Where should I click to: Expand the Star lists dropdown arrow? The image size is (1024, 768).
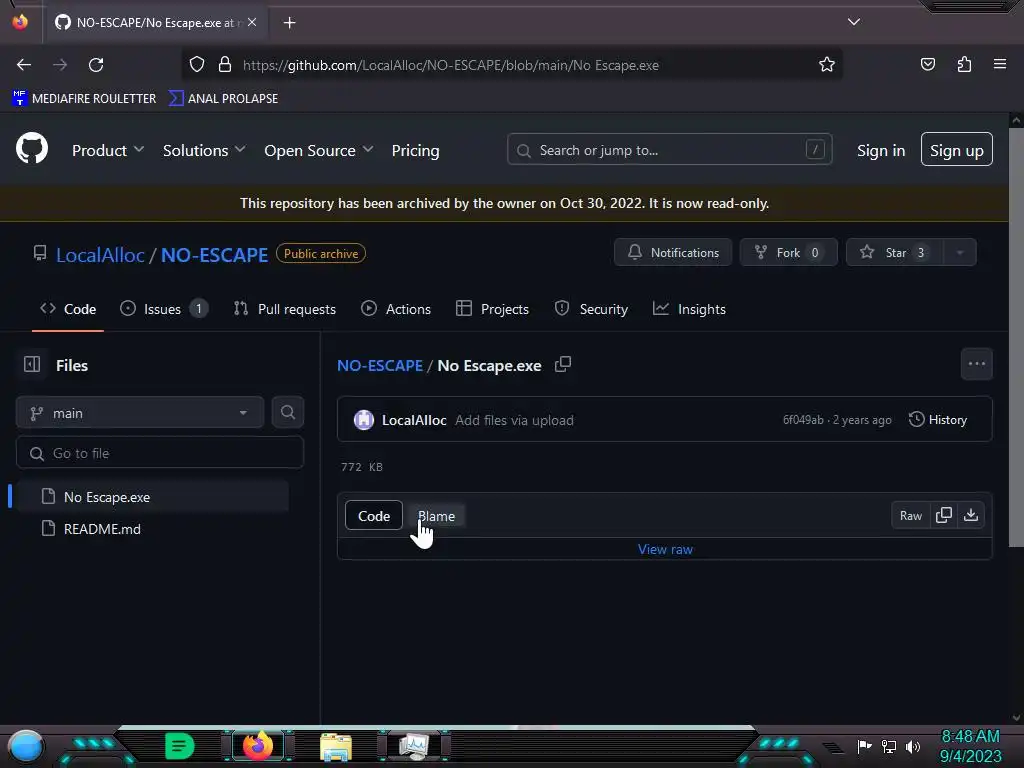click(x=960, y=253)
